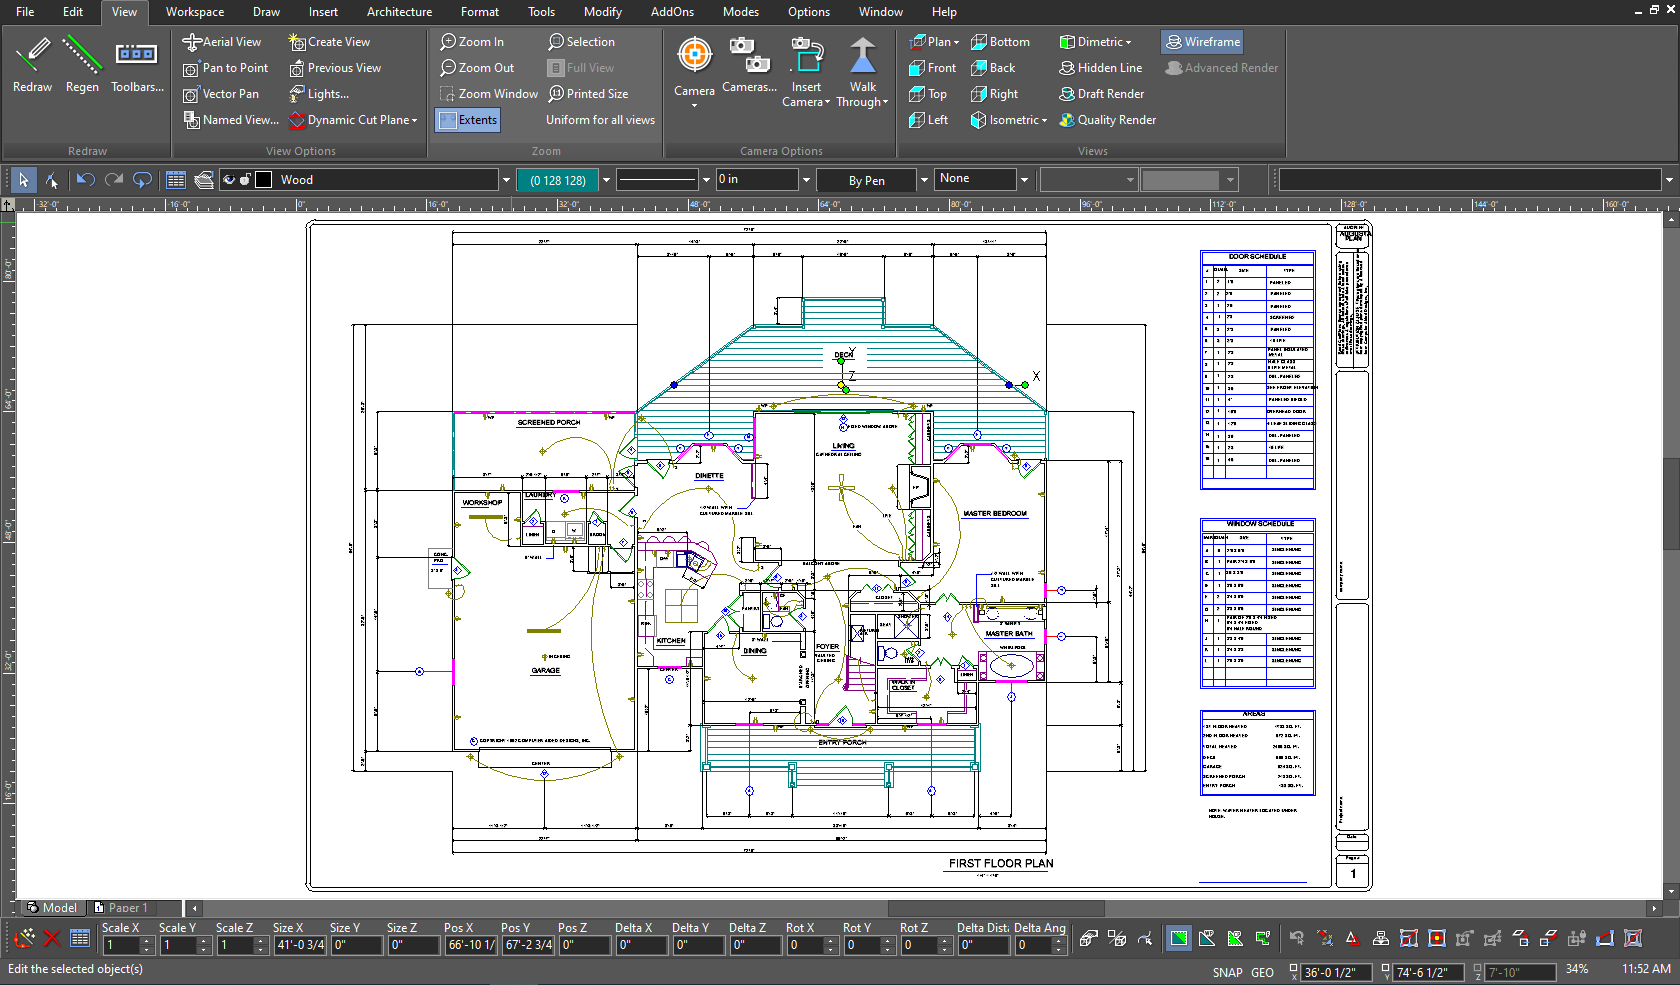Click the Redraw tool icon
This screenshot has width=1680, height=985.
[x=32, y=55]
